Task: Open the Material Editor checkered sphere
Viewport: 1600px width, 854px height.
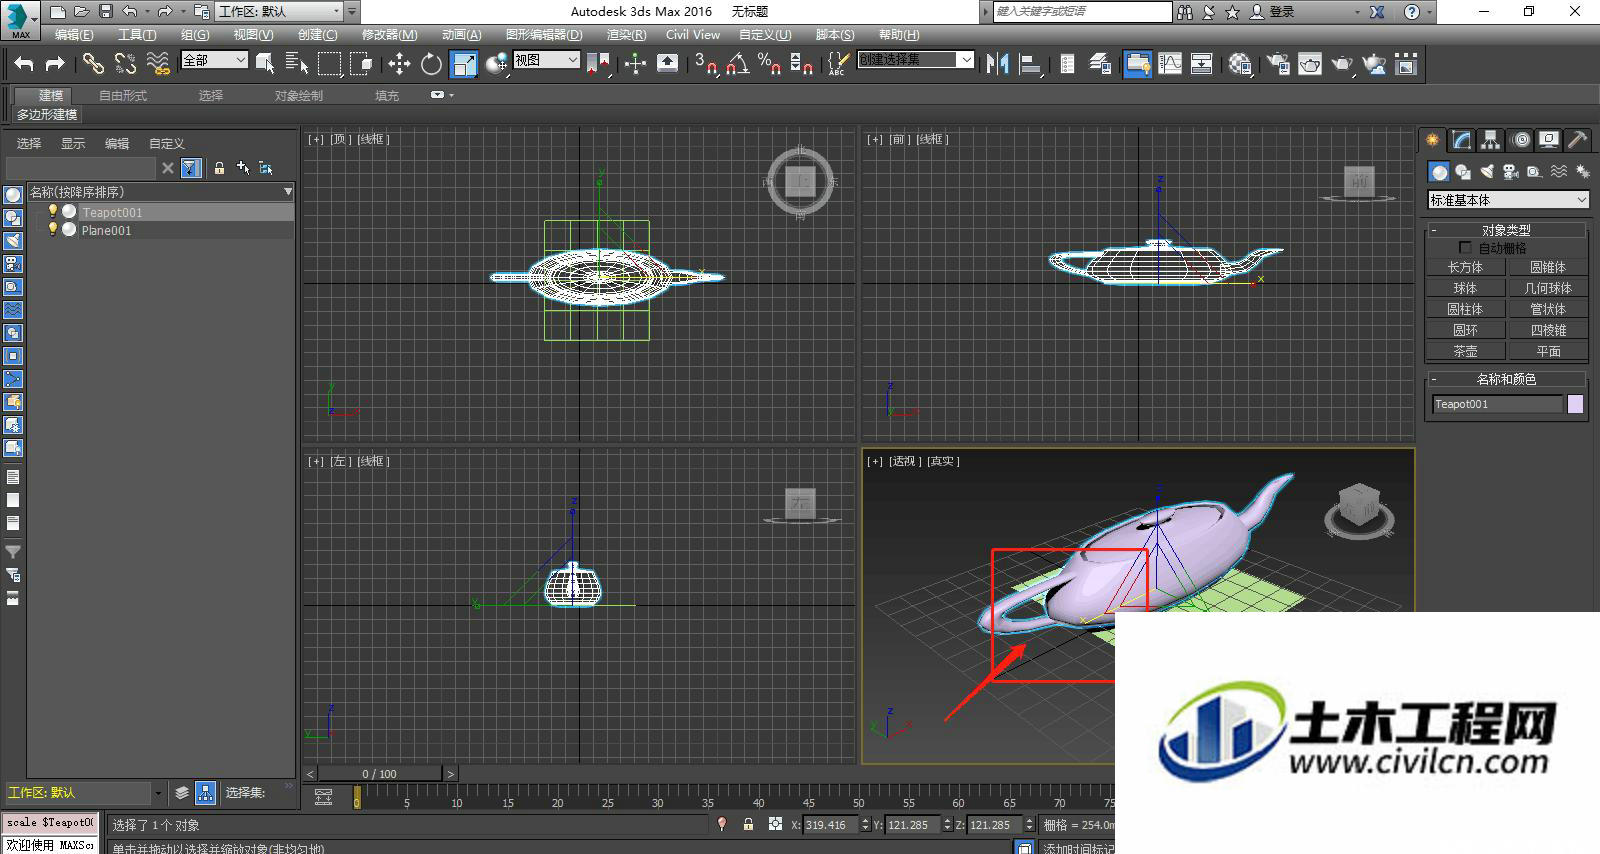Action: pos(1240,64)
